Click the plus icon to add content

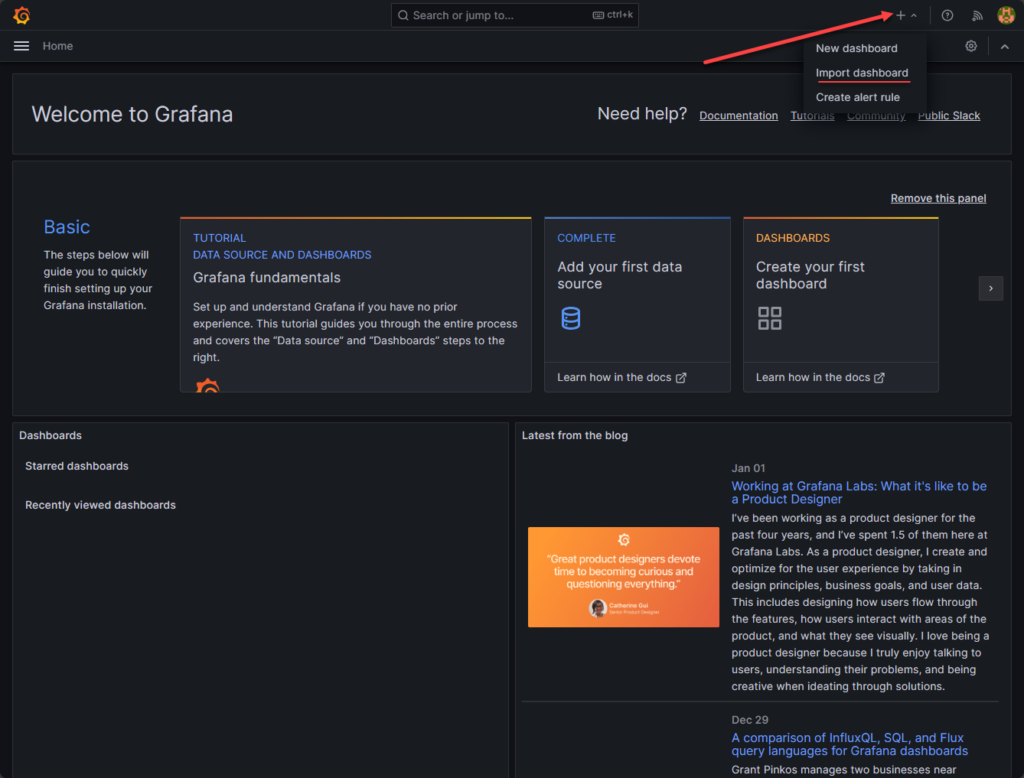point(899,14)
